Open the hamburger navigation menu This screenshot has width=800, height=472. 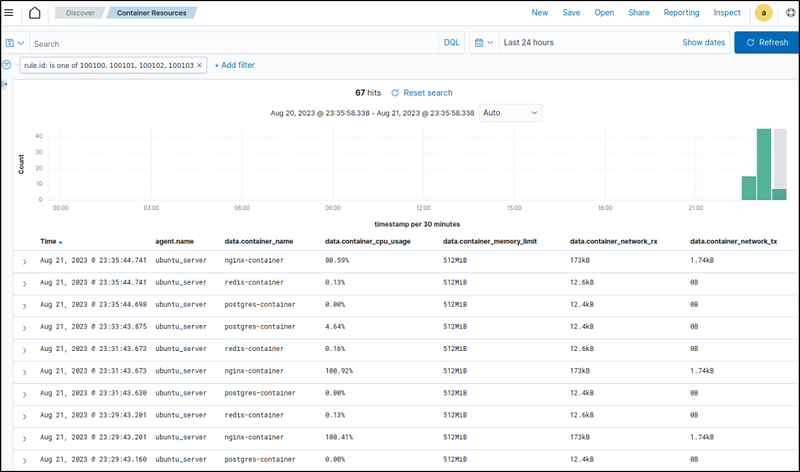(10, 13)
